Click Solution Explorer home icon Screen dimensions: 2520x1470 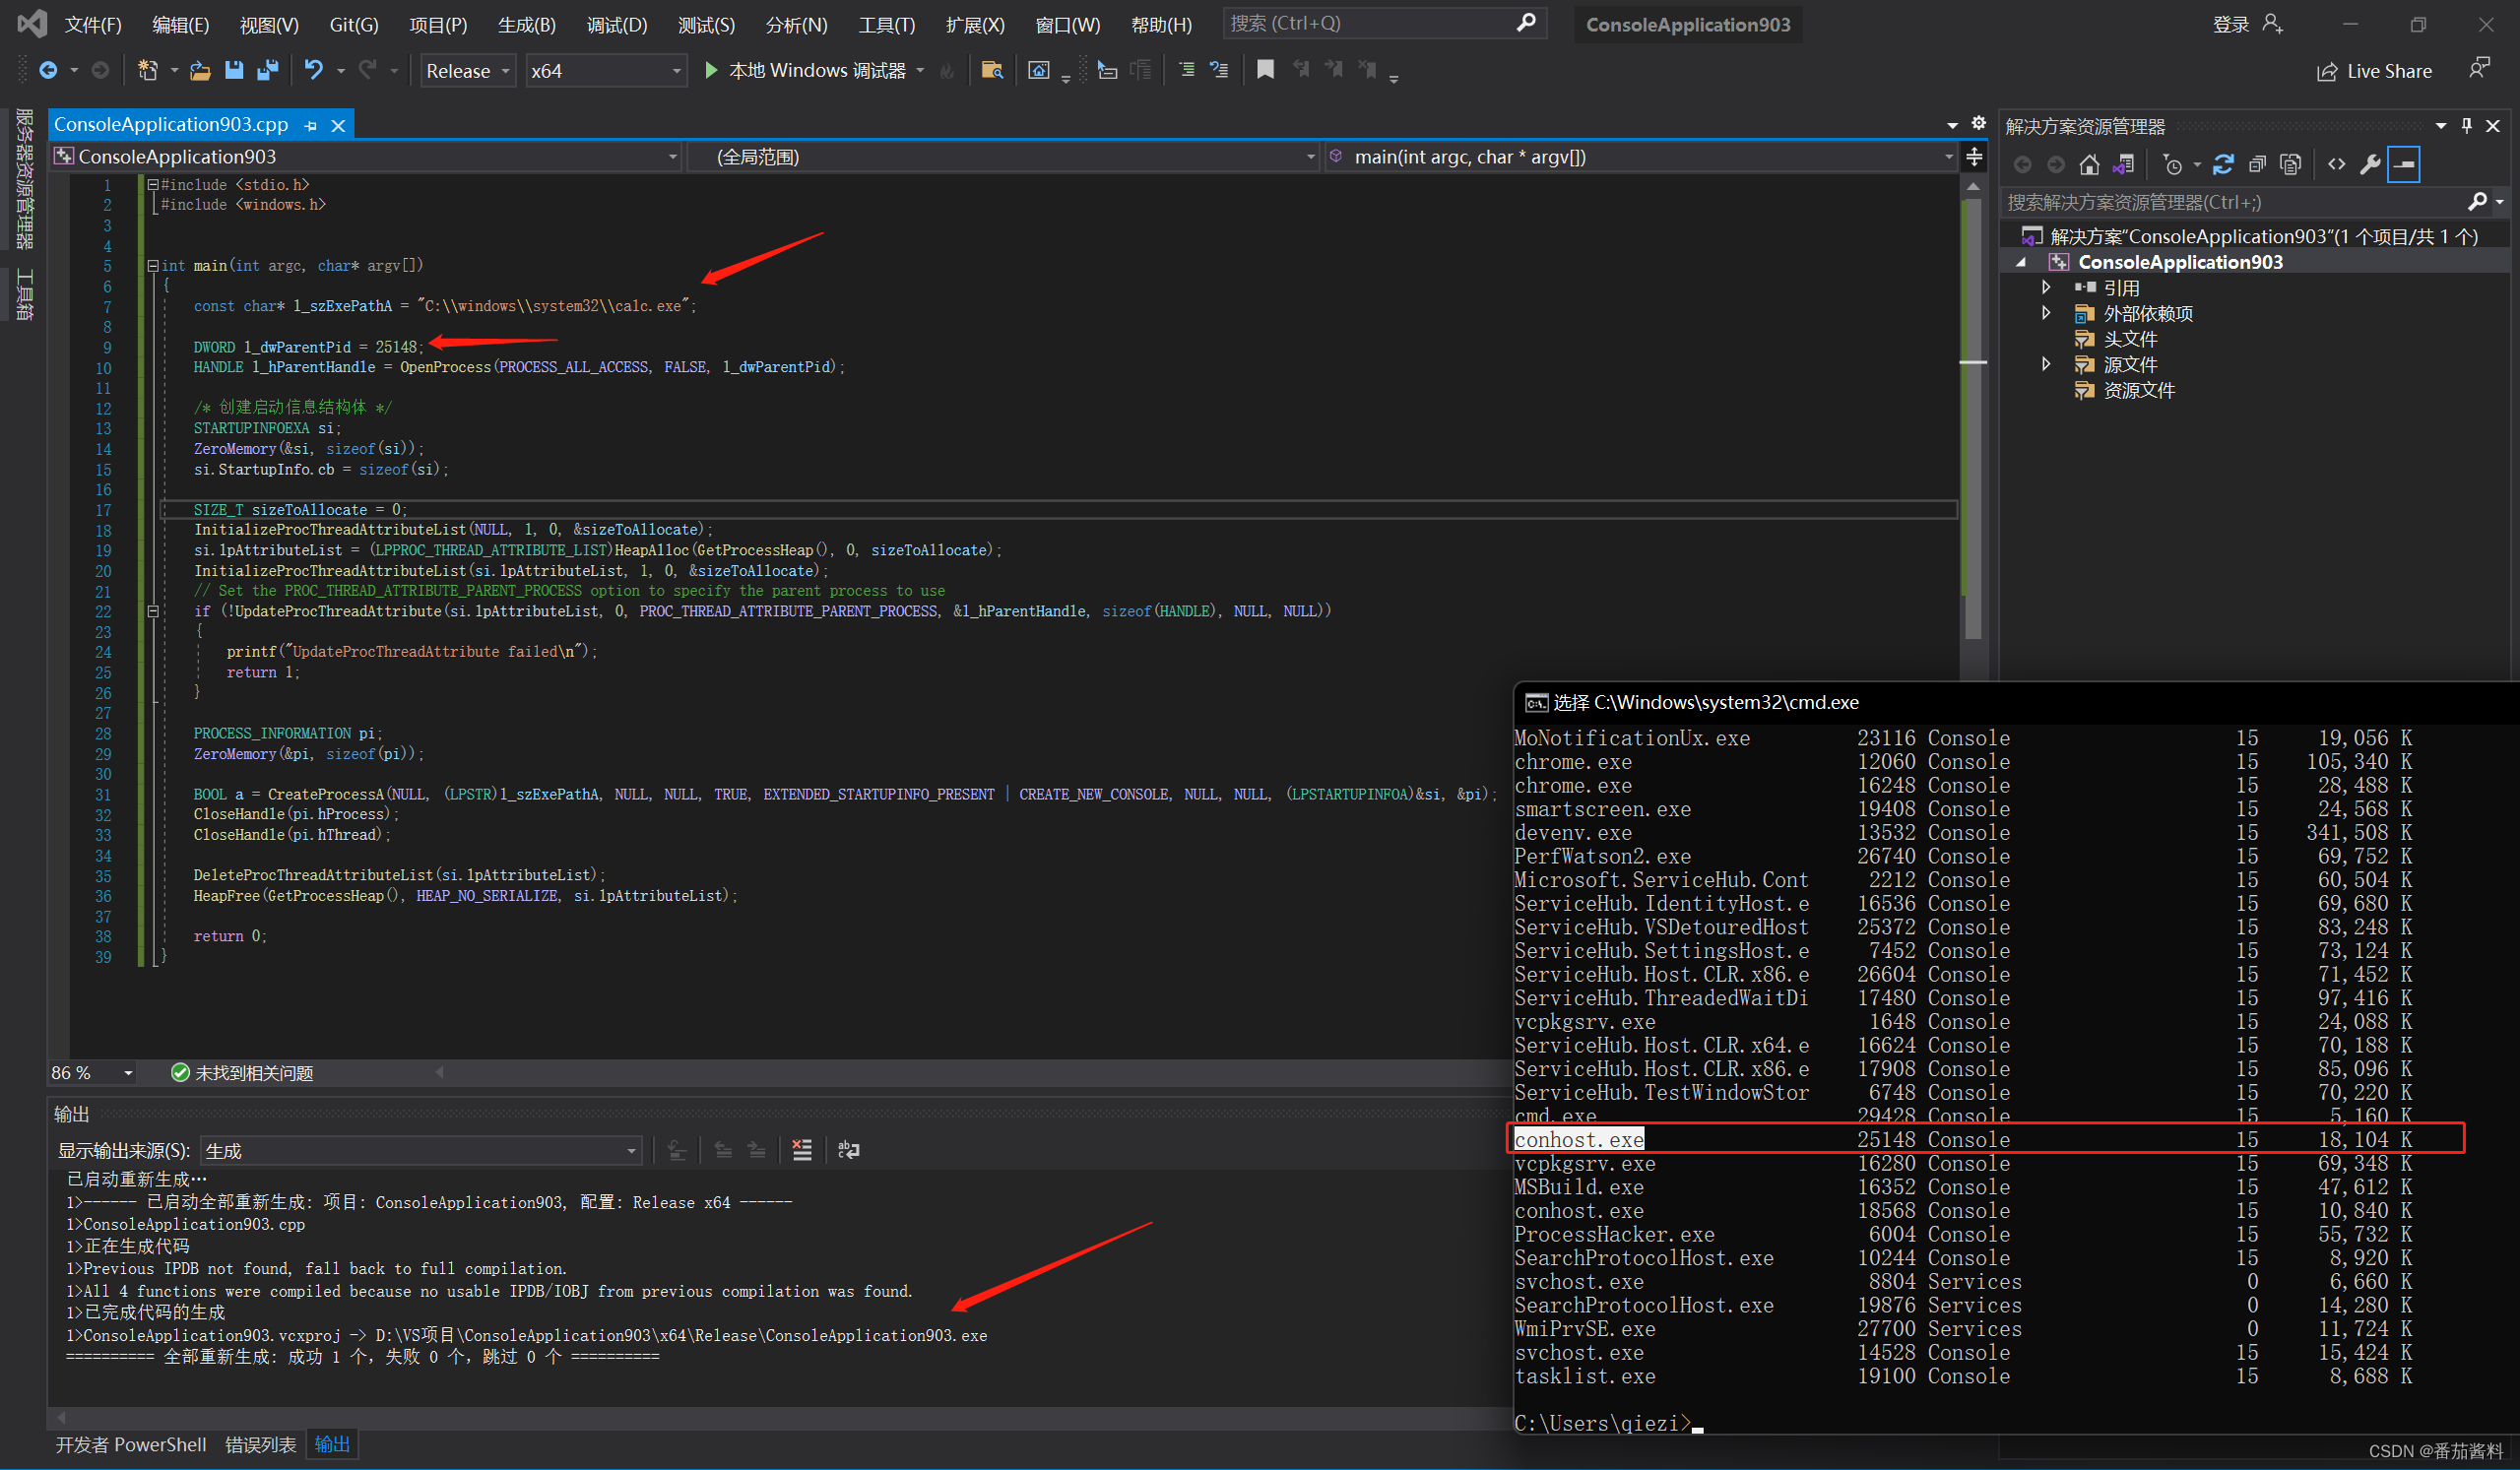pos(2089,165)
